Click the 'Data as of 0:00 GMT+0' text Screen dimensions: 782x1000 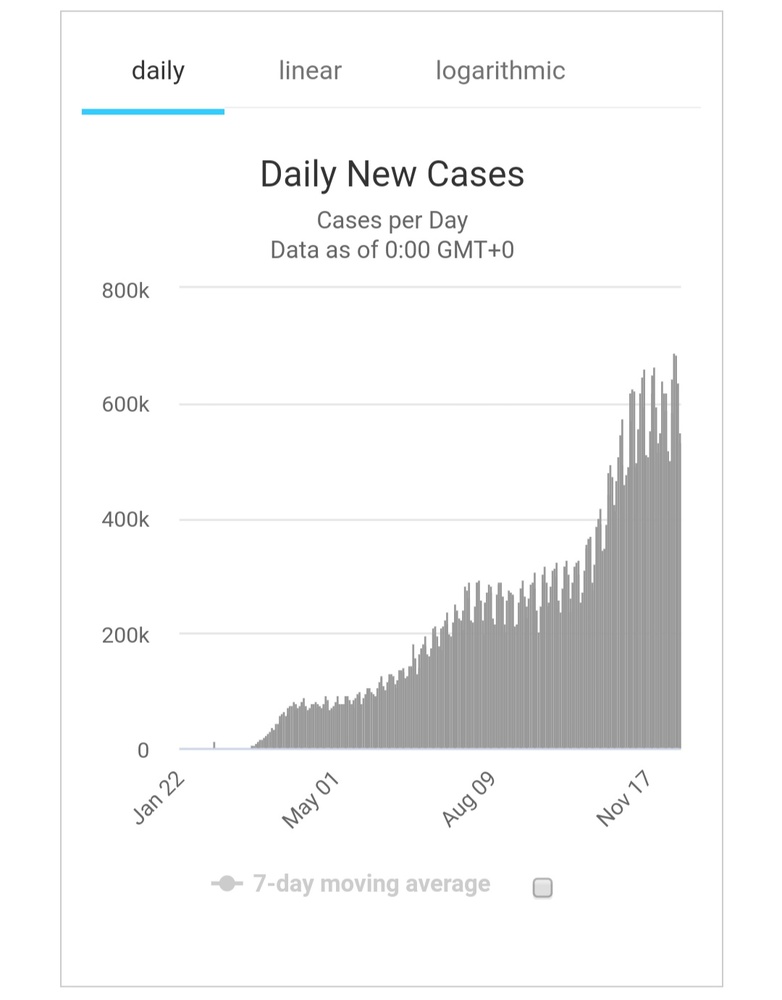391,250
